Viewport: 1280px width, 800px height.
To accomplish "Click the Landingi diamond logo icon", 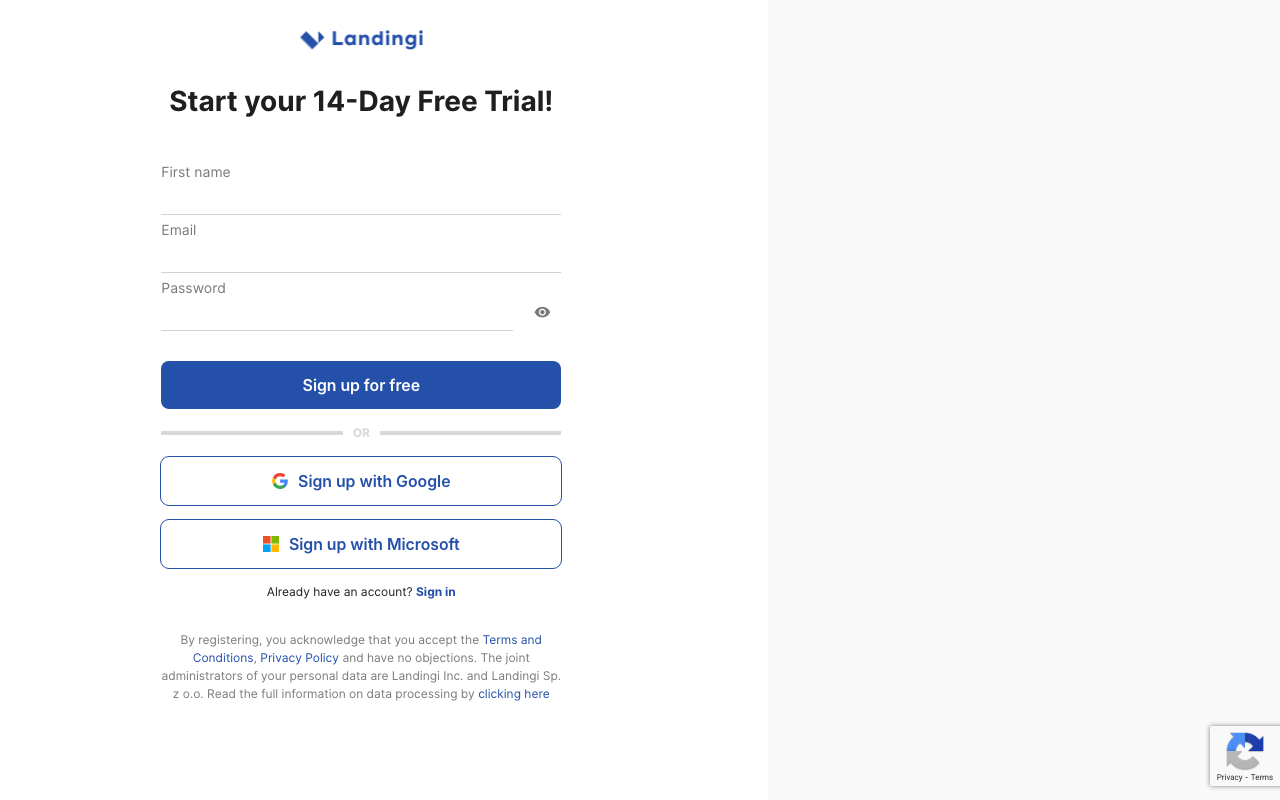I will (x=312, y=40).
